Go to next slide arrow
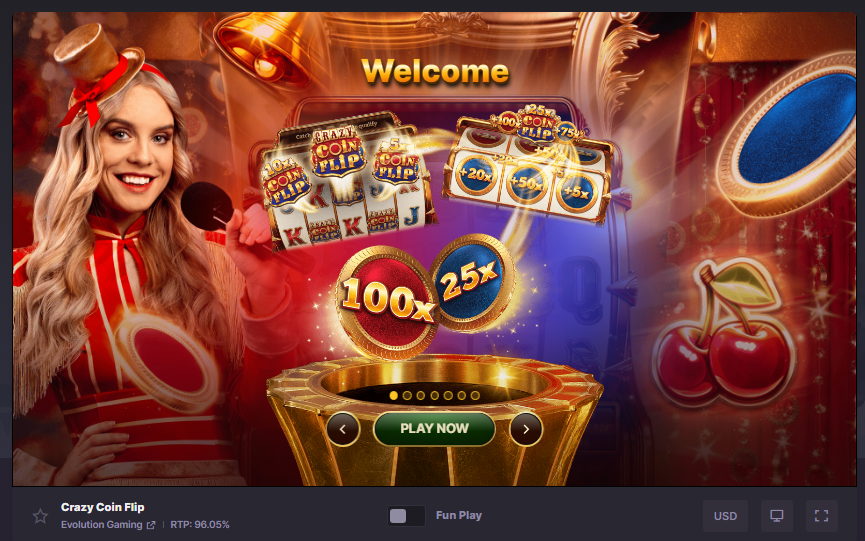This screenshot has width=865, height=541. (526, 429)
